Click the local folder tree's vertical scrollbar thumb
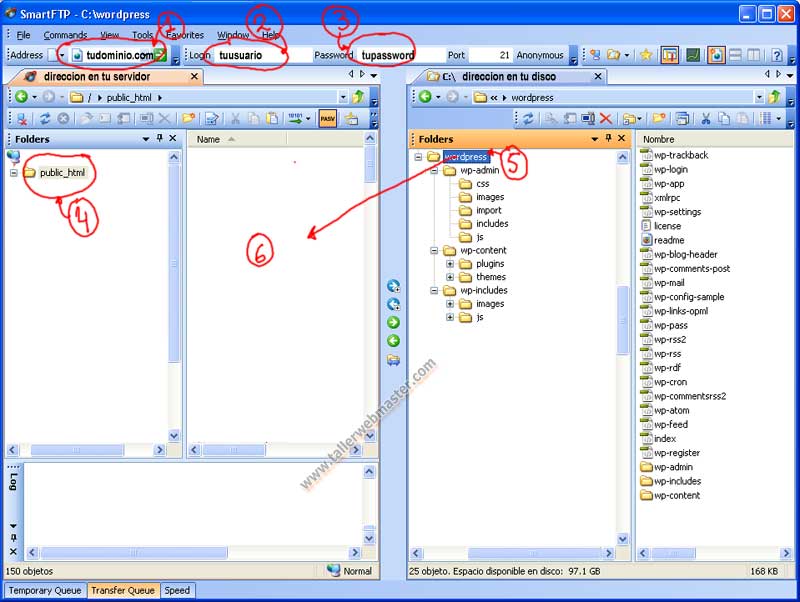The width and height of the screenshot is (800, 602). pos(622,320)
